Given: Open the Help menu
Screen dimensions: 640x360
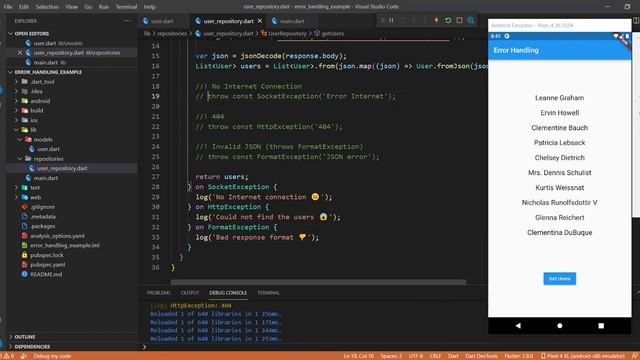Looking at the screenshot, I should 150,7.
